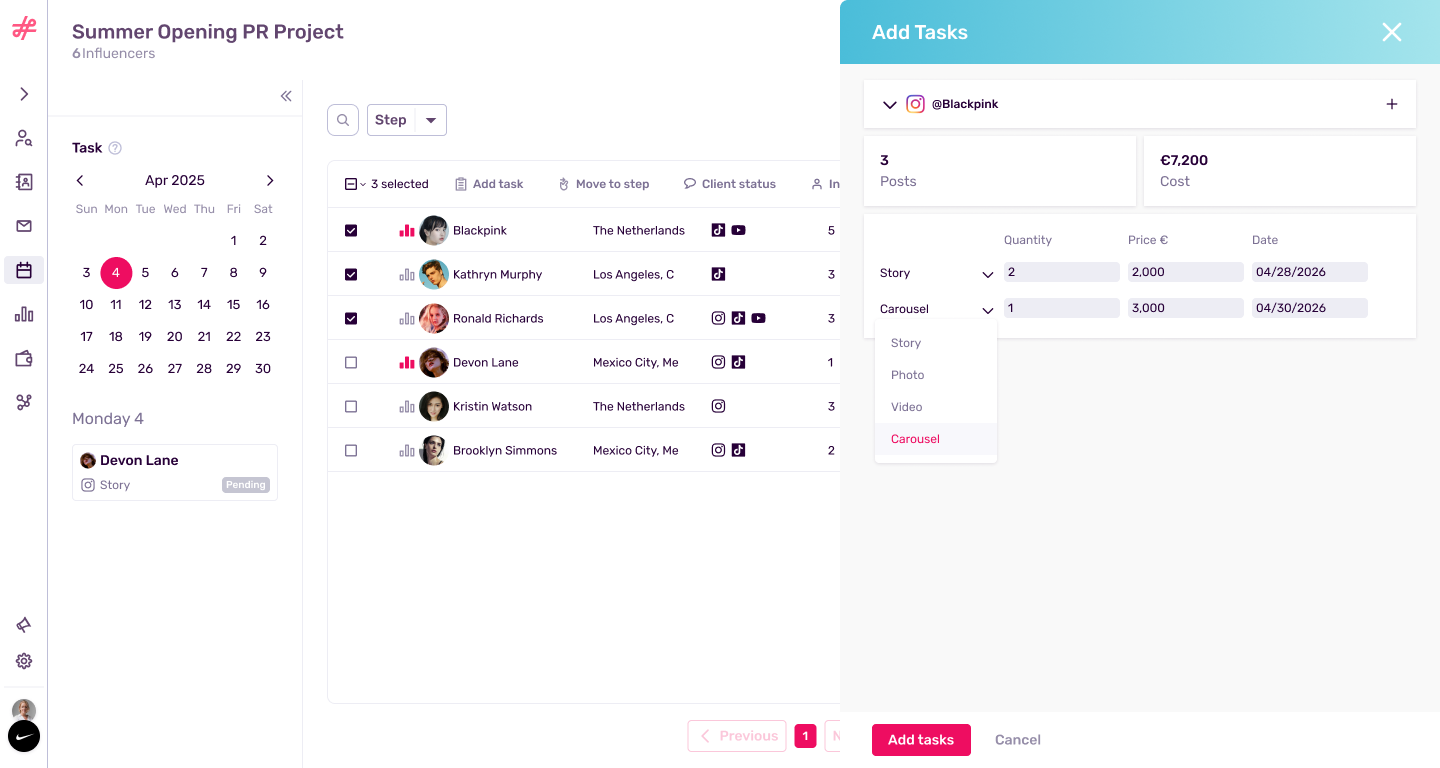Select April 15 in calendar
This screenshot has height=768, width=1440.
tap(233, 304)
